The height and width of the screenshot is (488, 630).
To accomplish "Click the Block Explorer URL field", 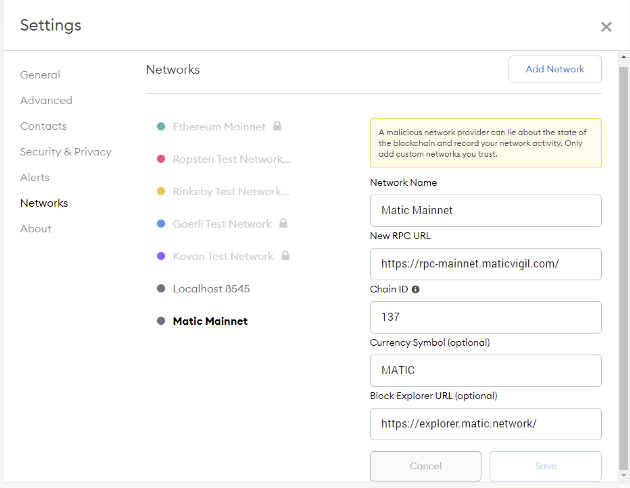I will 485,424.
